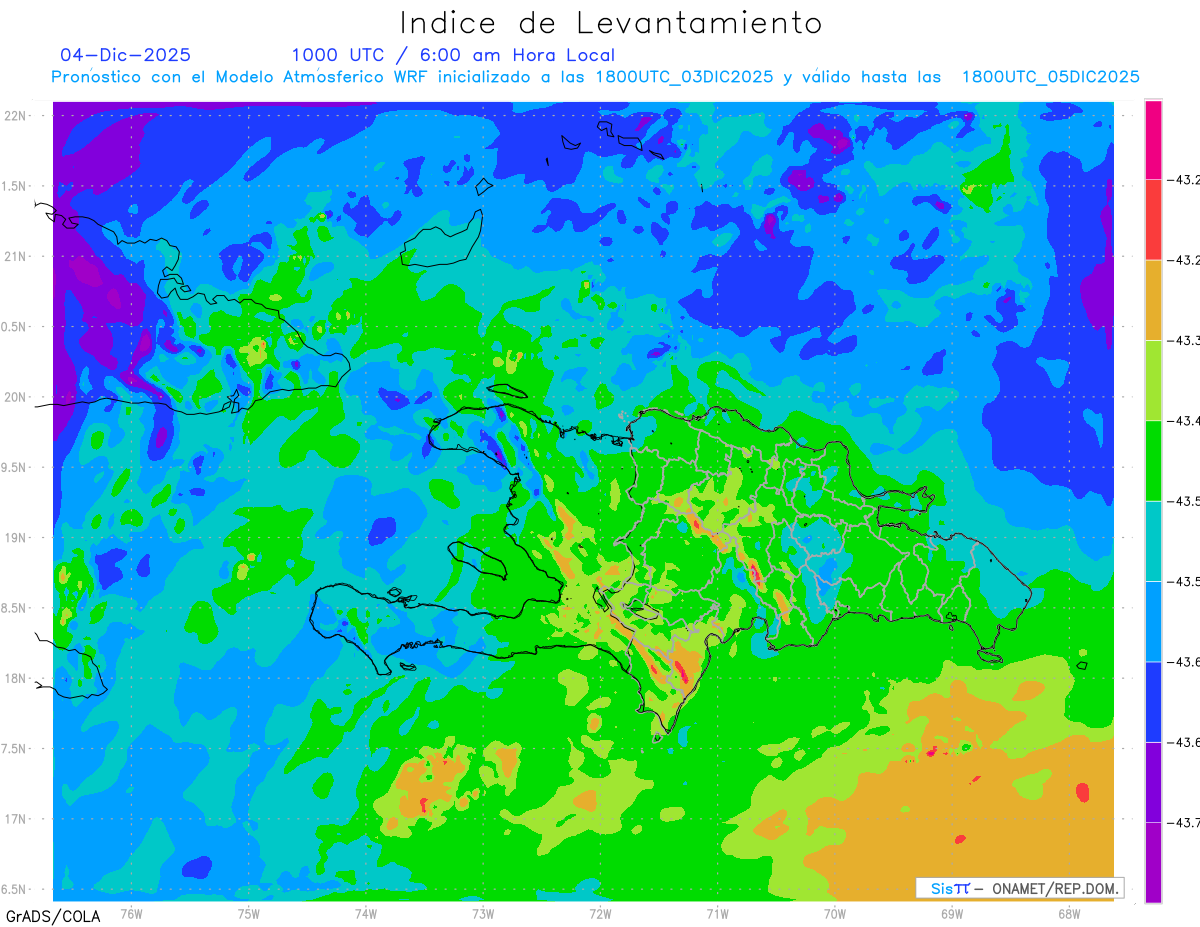
Task: Click the '22N' latitude label
Action: tap(16, 115)
